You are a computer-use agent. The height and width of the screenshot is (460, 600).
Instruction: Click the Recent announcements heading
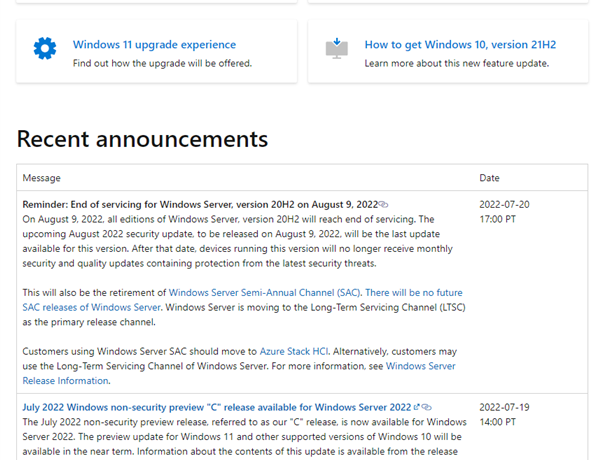(142, 138)
